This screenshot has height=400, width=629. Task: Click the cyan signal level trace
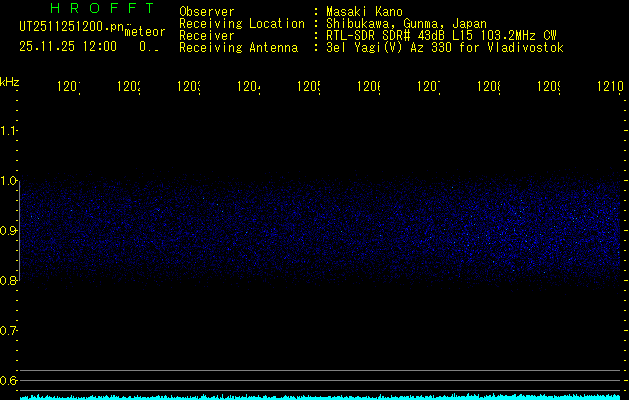coord(320,396)
